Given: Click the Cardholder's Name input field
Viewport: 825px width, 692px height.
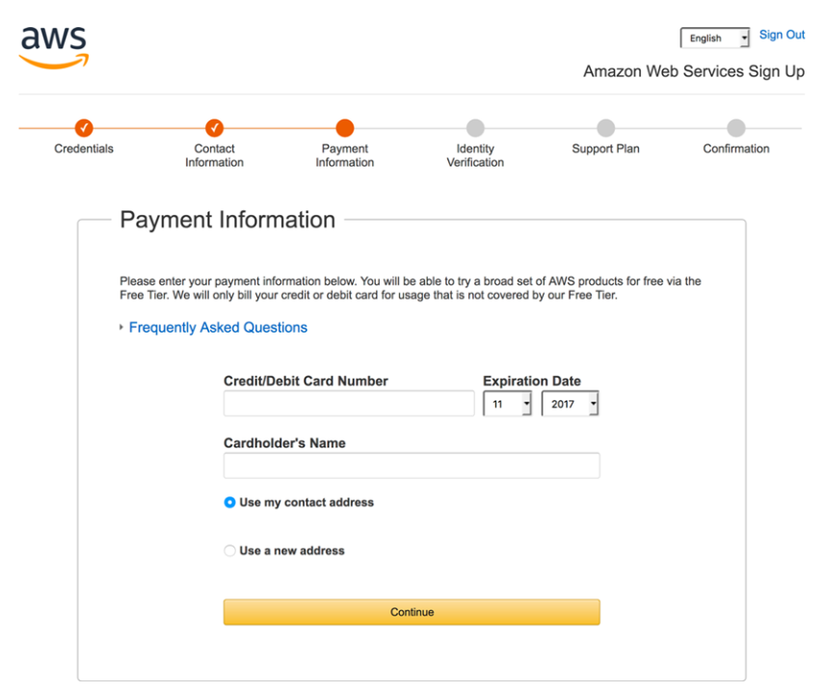Looking at the screenshot, I should point(411,466).
